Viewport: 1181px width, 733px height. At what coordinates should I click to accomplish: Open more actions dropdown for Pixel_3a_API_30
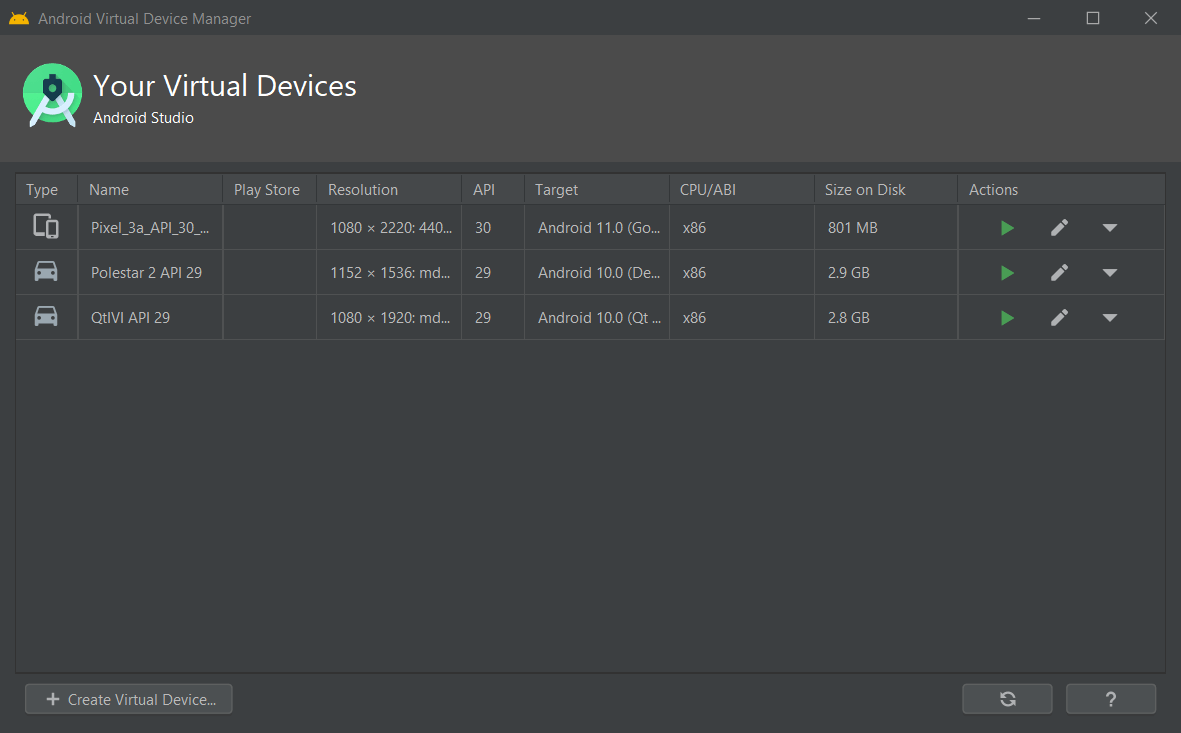tap(1109, 228)
